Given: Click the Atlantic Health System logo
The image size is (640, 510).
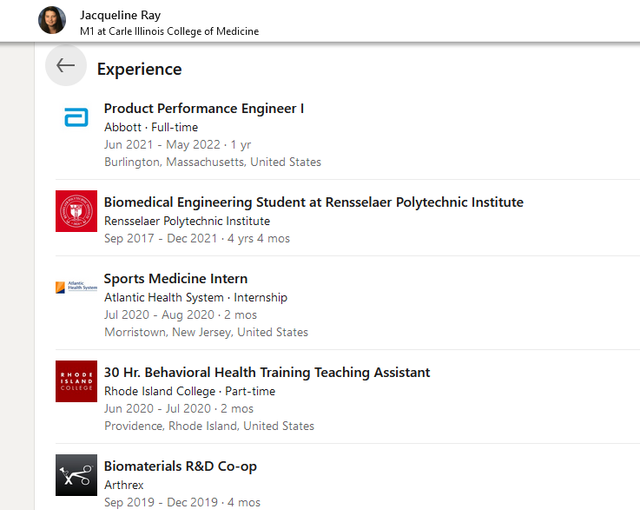Looking at the screenshot, I should tap(76, 287).
